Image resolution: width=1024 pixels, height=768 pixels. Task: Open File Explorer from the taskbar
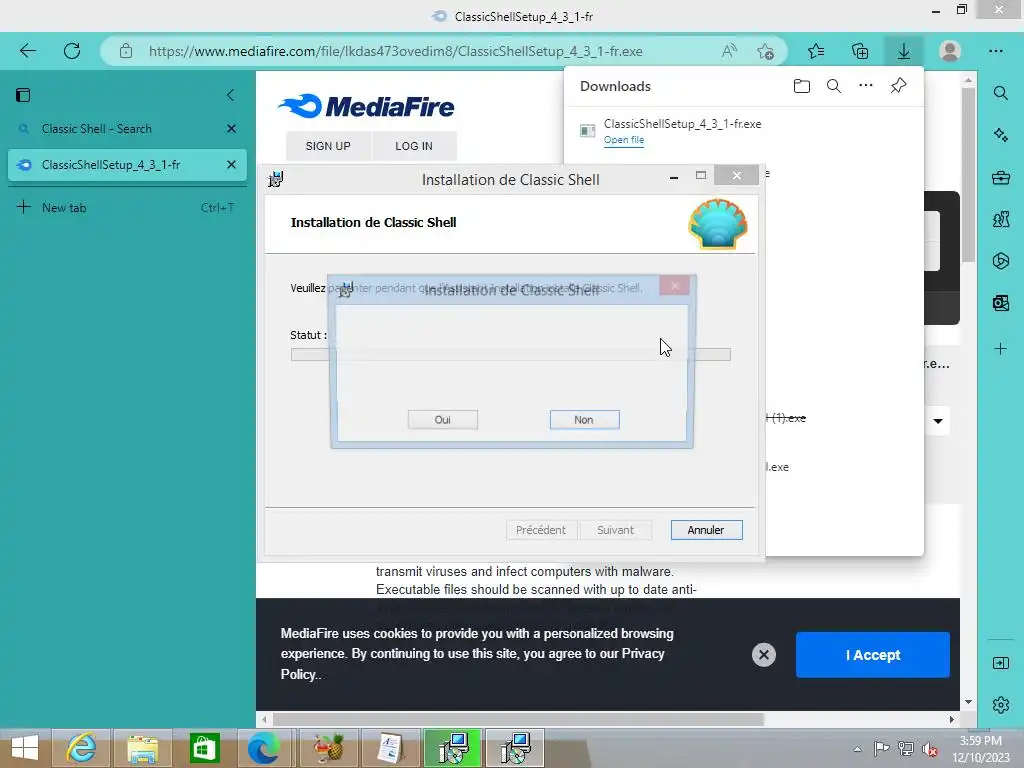coord(142,748)
